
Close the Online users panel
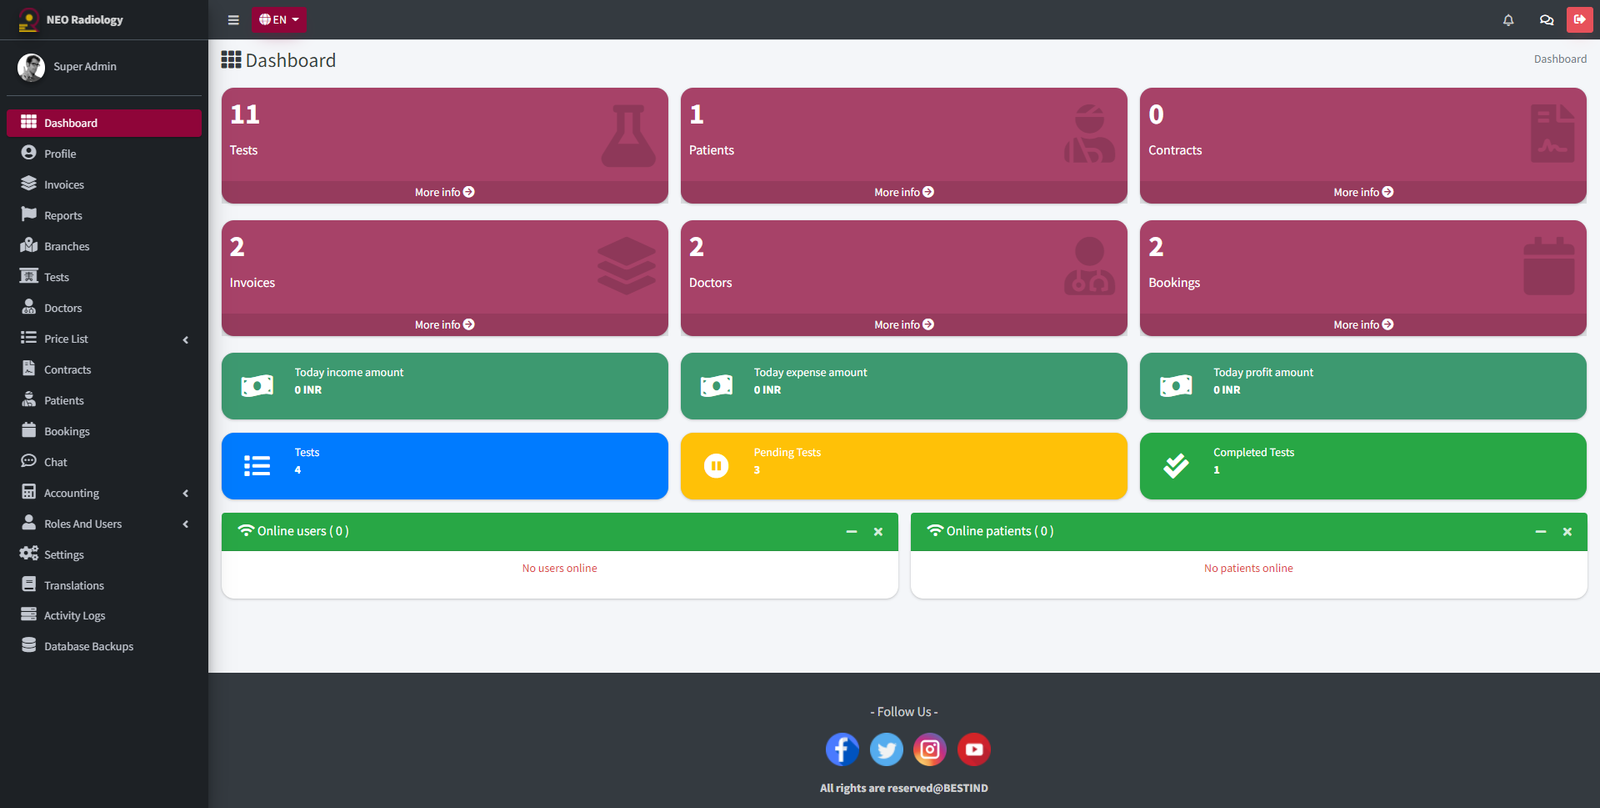tap(878, 532)
